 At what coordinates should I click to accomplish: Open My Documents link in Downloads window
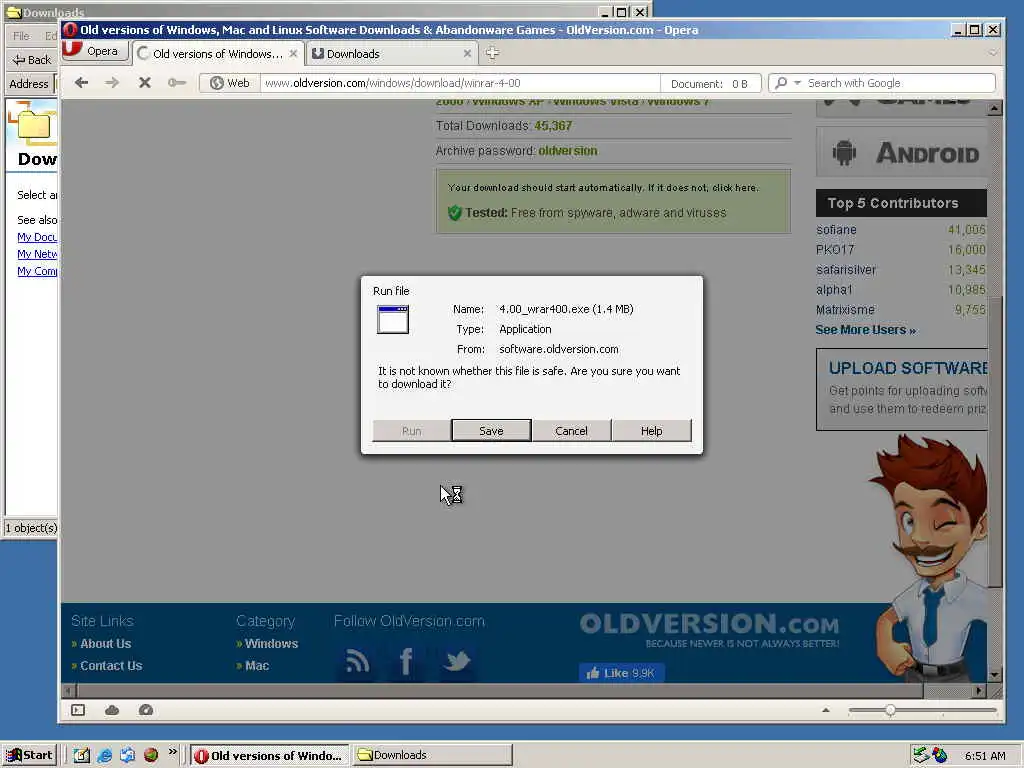coord(37,237)
